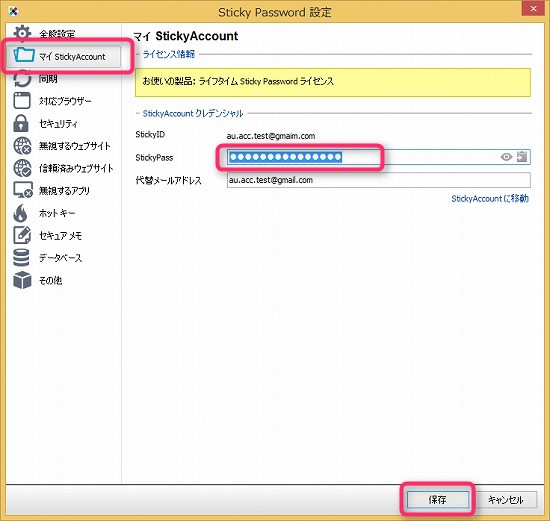Click the ignored apps monitor icon
This screenshot has width=550, height=521.
23,190
